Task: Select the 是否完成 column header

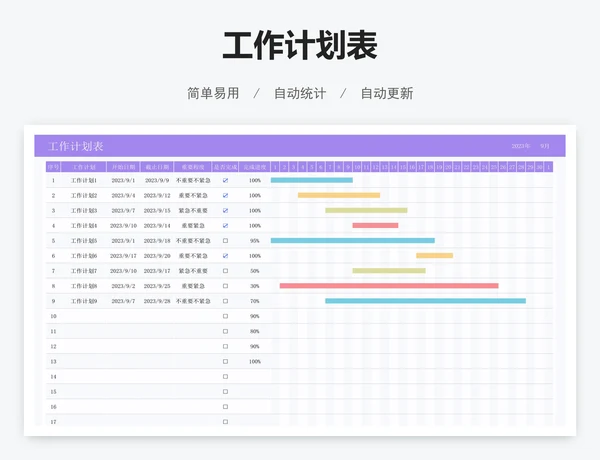Action: click(x=225, y=167)
